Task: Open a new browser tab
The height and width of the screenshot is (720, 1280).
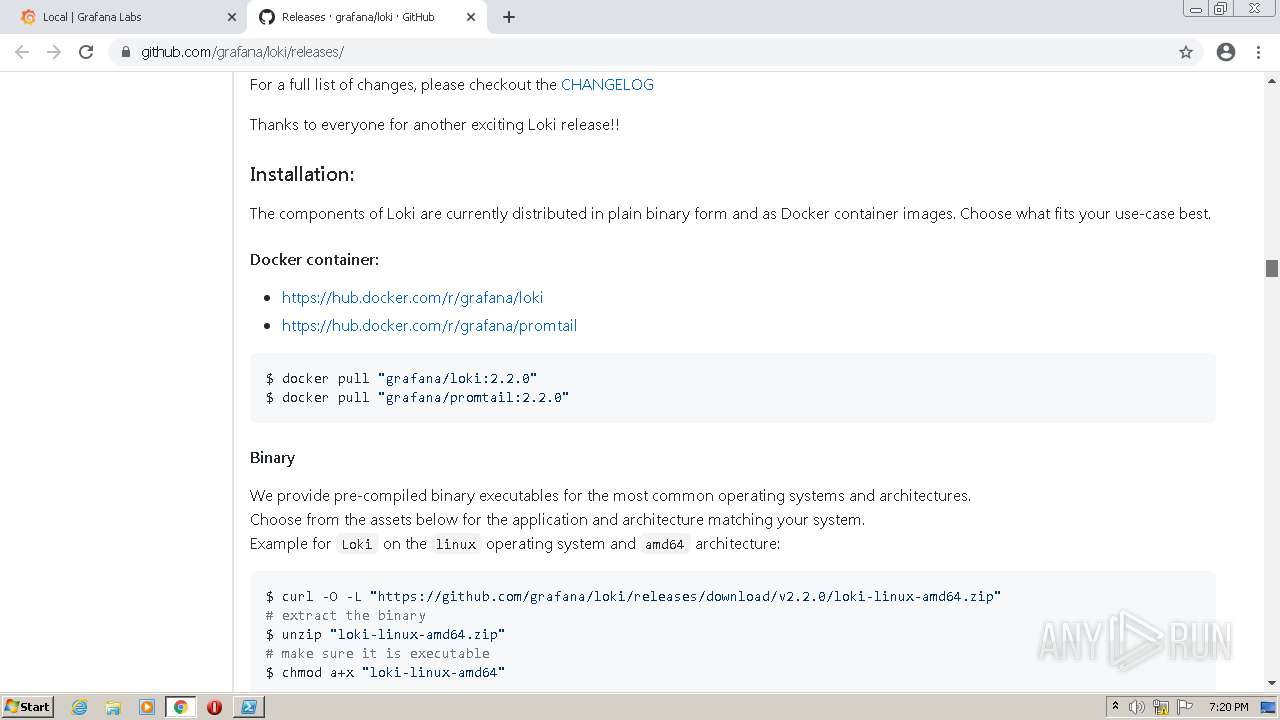Action: point(509,17)
